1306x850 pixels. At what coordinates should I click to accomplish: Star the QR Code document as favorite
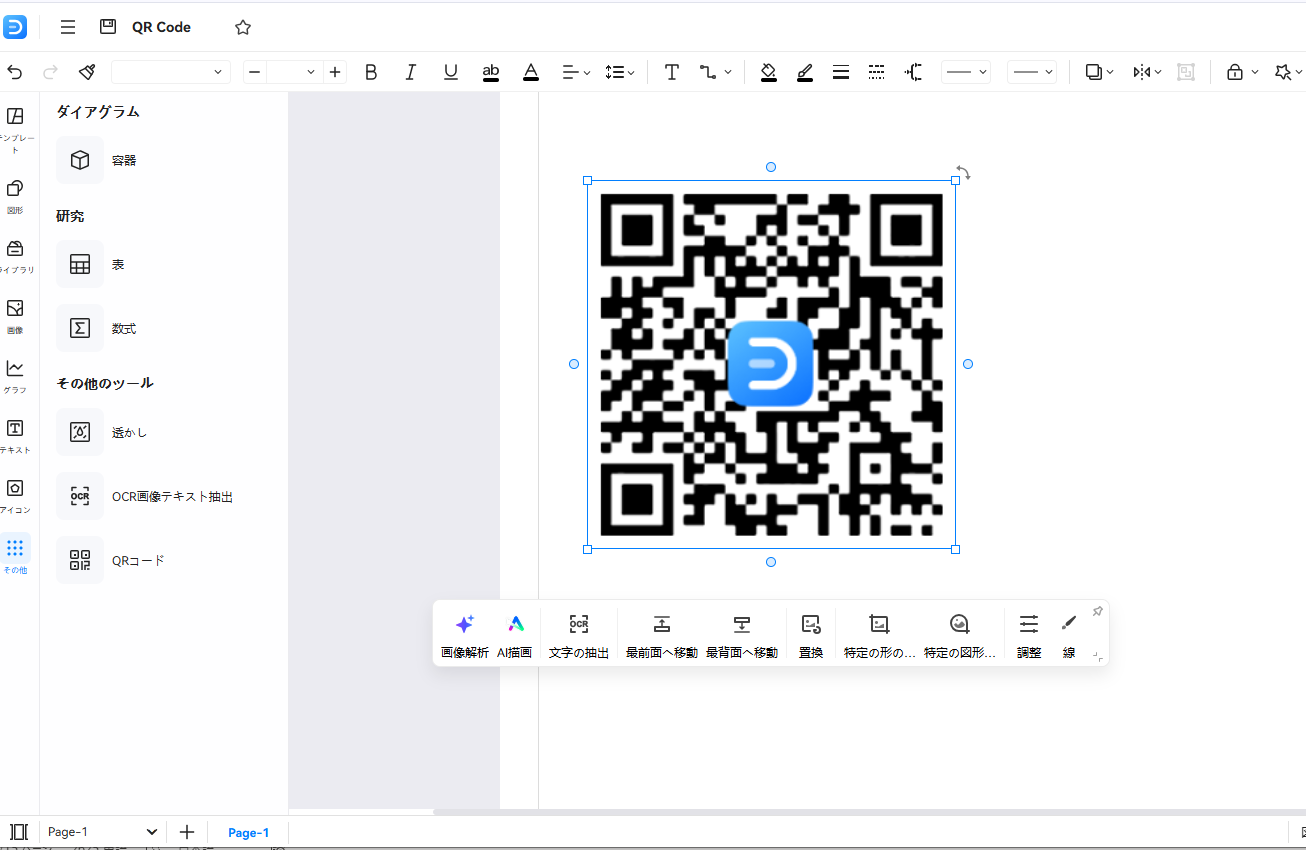(x=243, y=27)
